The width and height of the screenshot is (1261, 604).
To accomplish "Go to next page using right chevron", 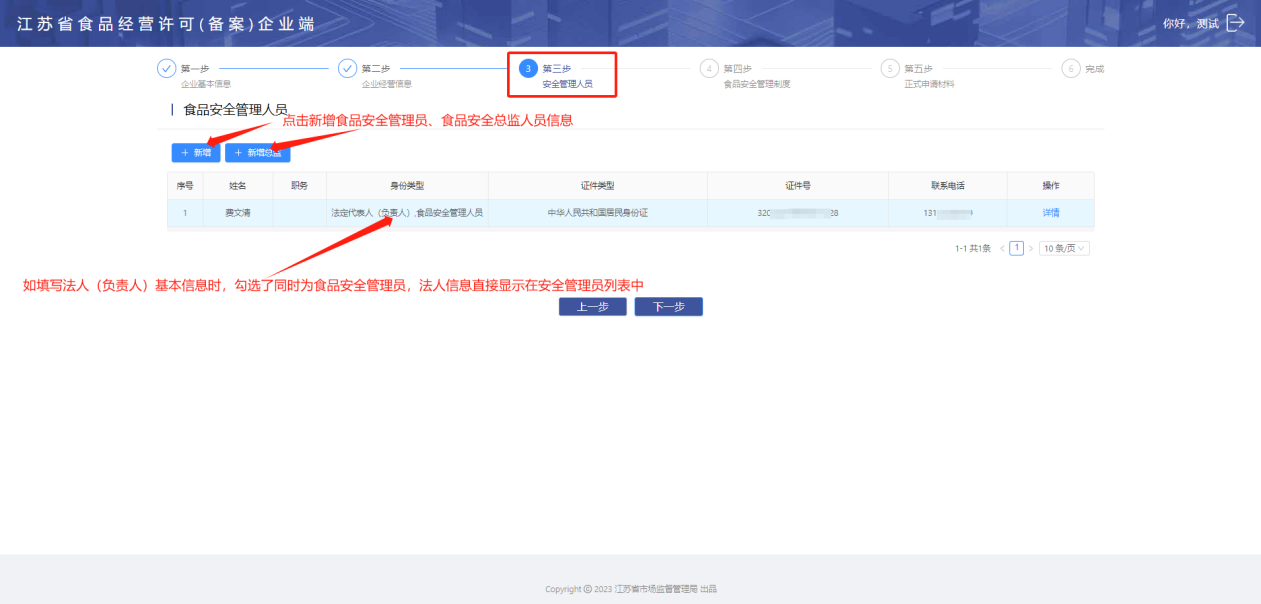I will tap(1031, 248).
